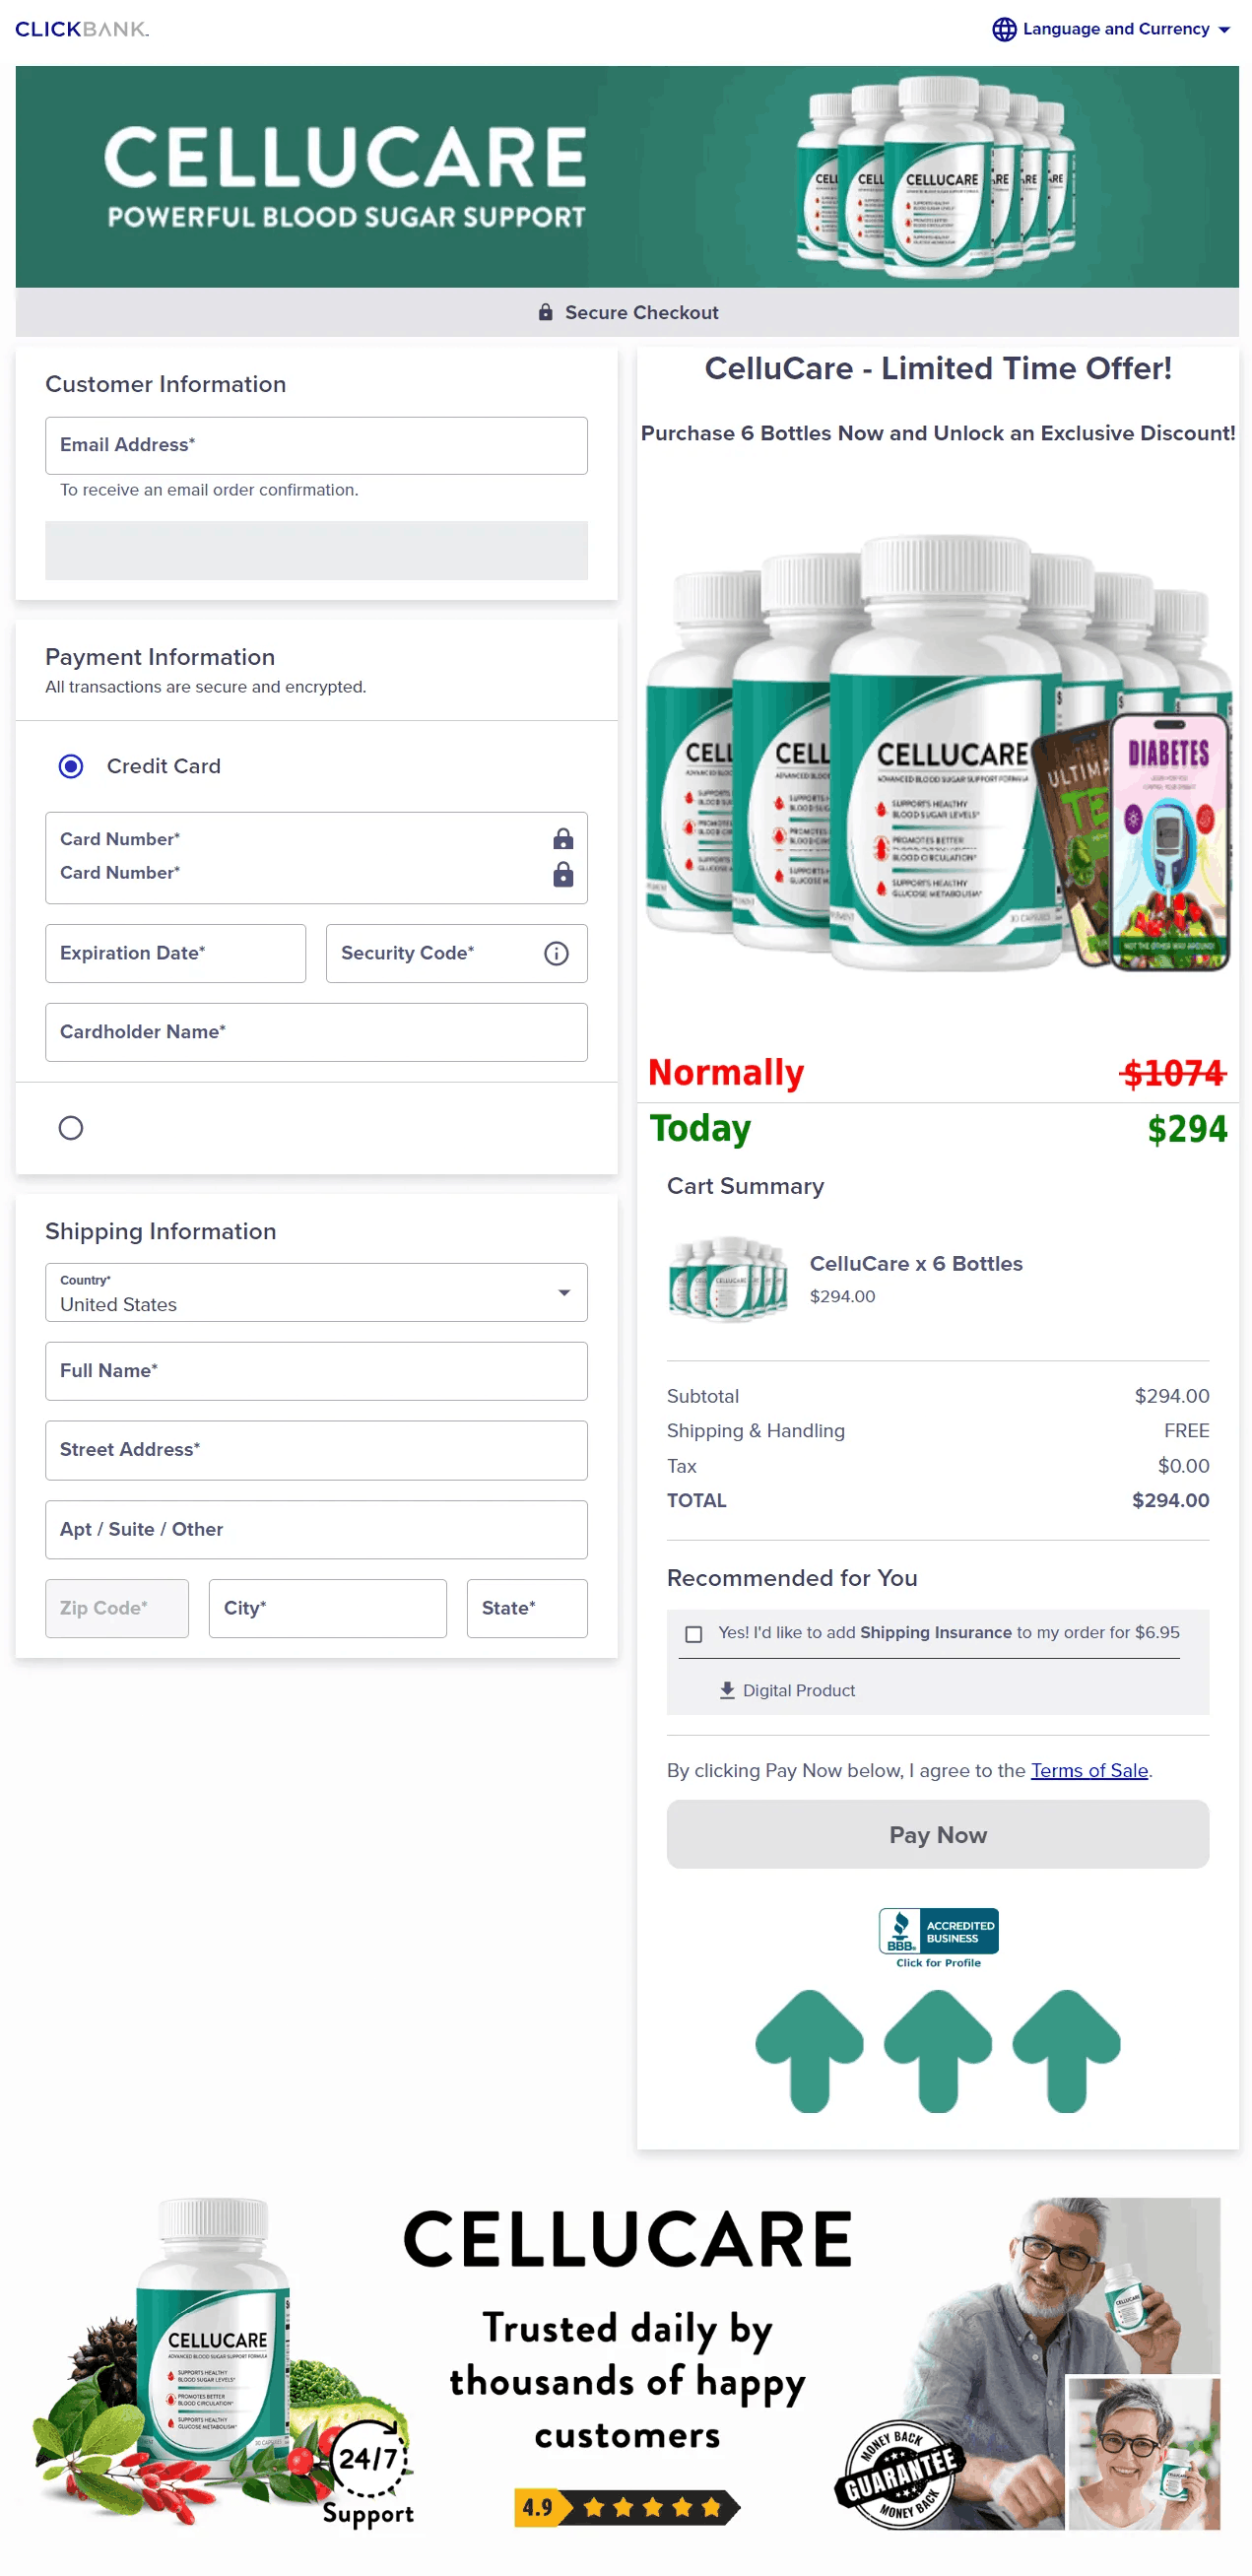Open the Terms of Sale link

[1088, 1770]
